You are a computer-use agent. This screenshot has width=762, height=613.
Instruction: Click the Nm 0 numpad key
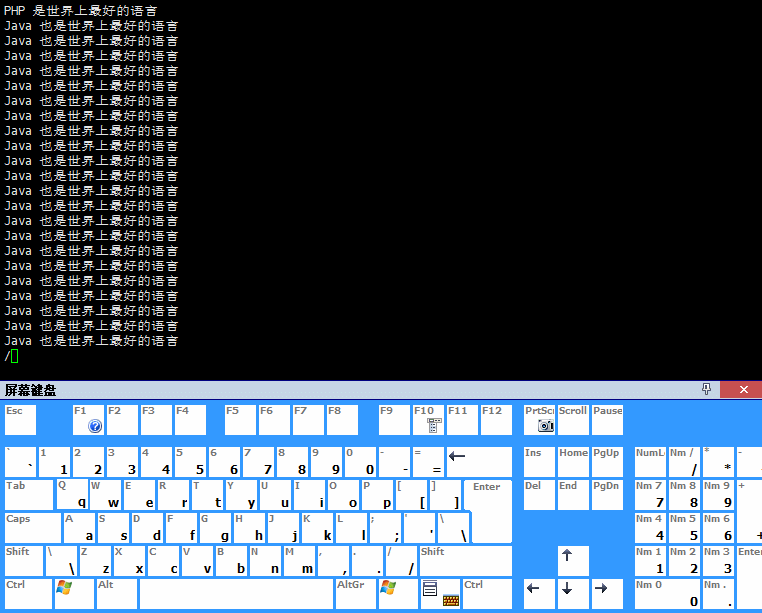667,594
